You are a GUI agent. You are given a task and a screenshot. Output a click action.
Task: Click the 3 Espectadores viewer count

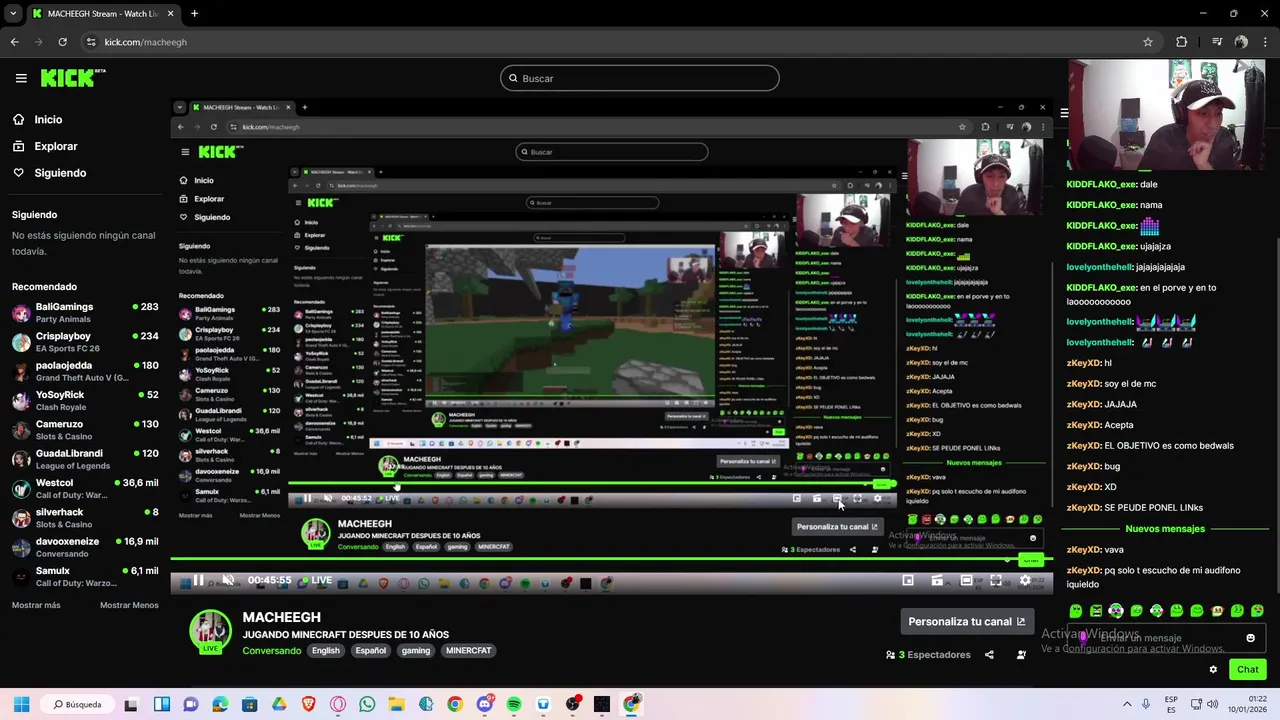point(928,655)
